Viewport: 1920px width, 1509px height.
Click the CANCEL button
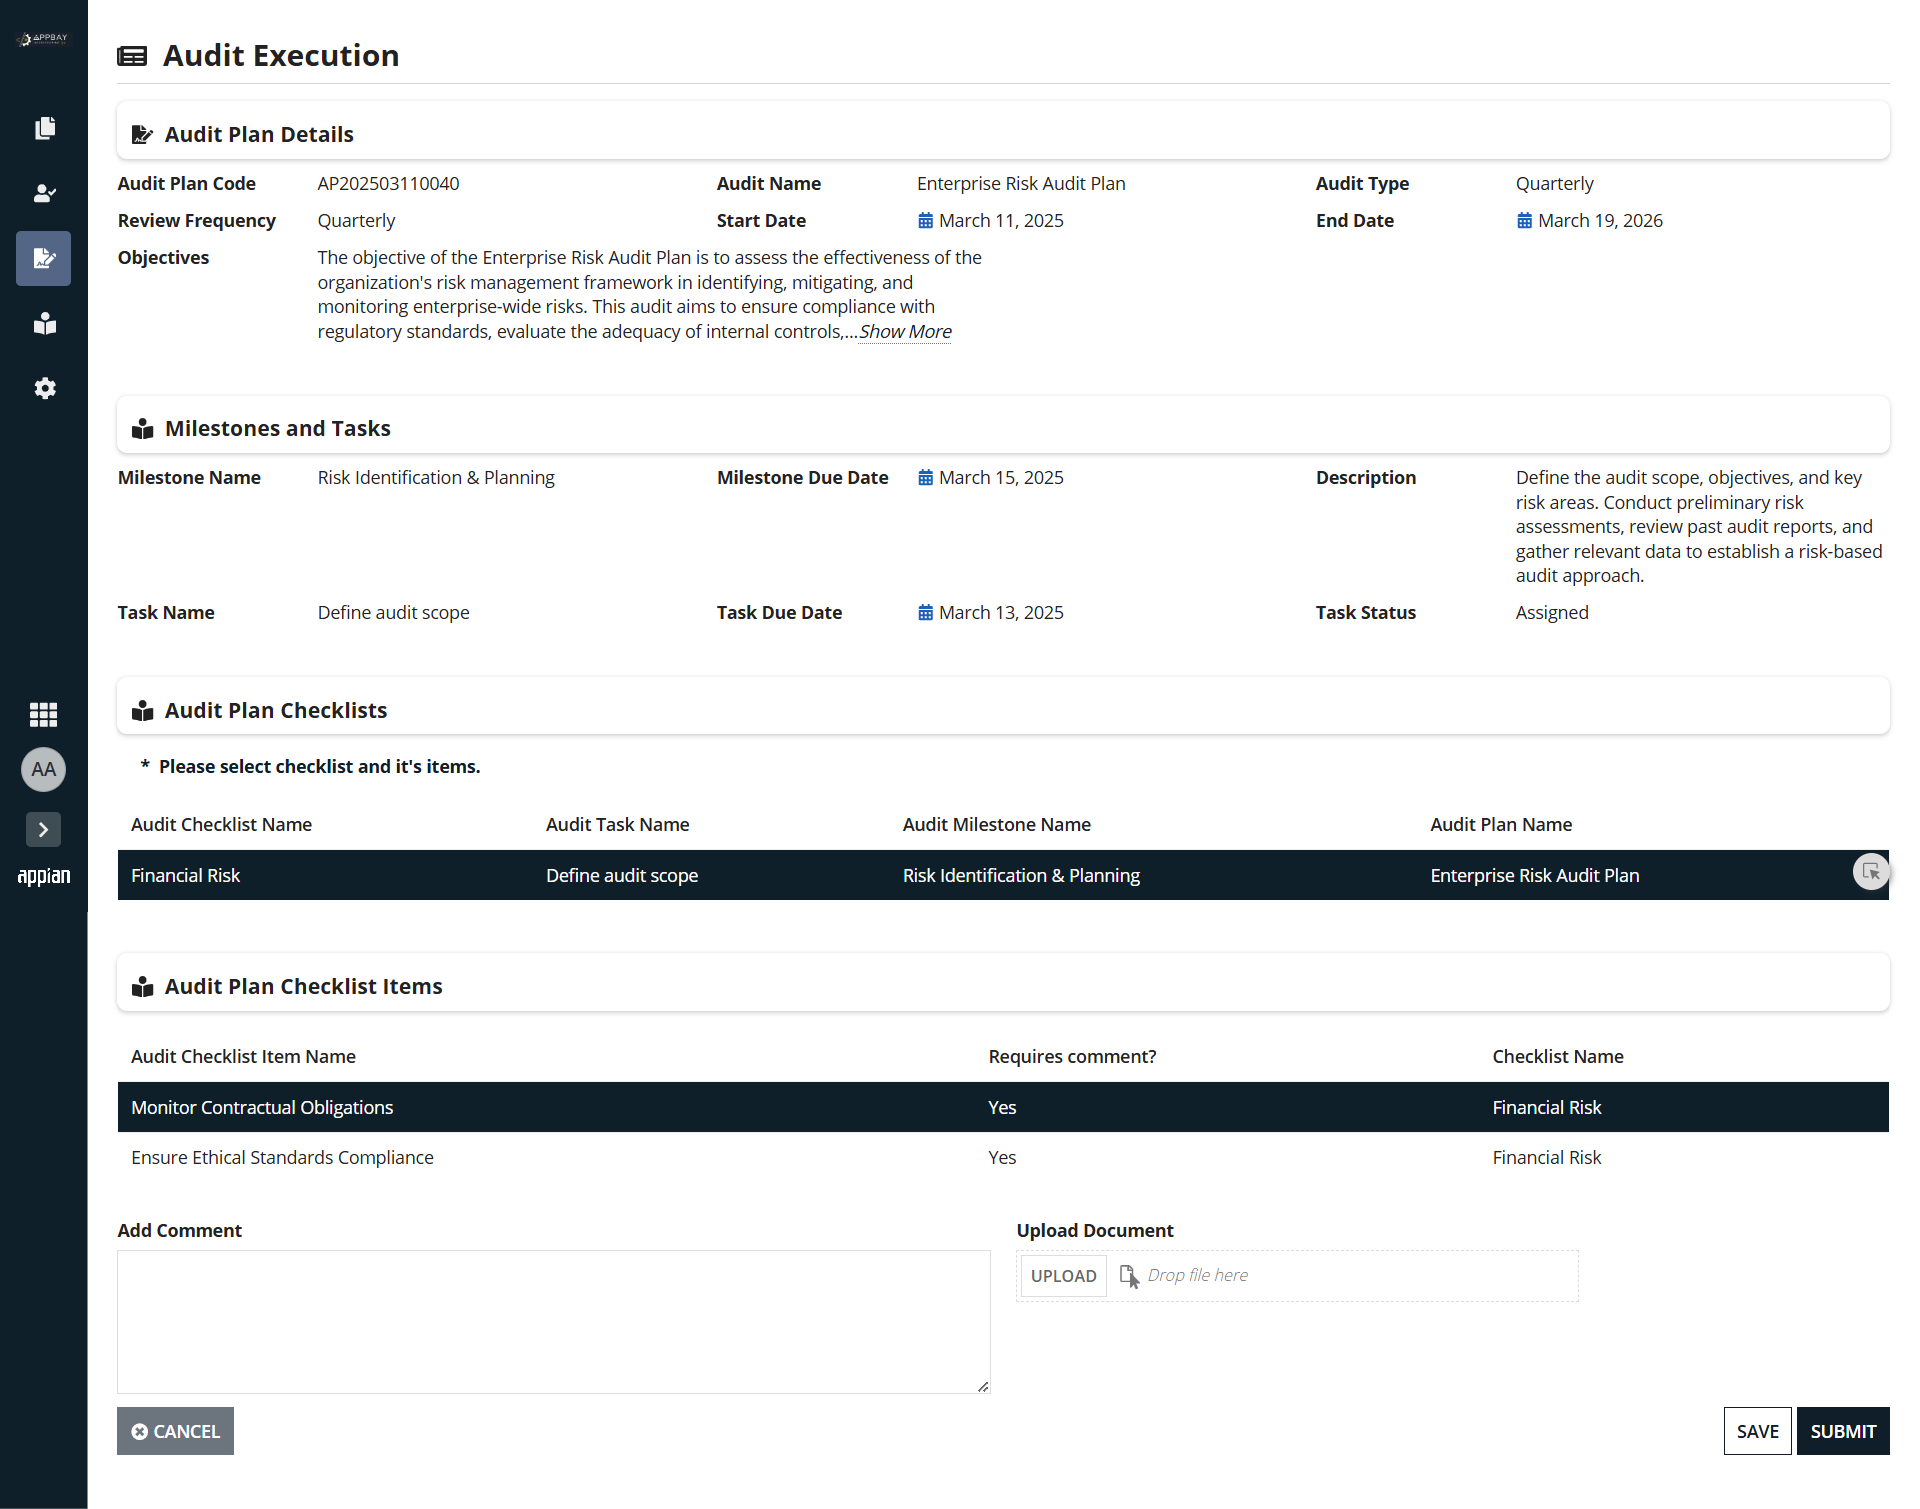(175, 1431)
